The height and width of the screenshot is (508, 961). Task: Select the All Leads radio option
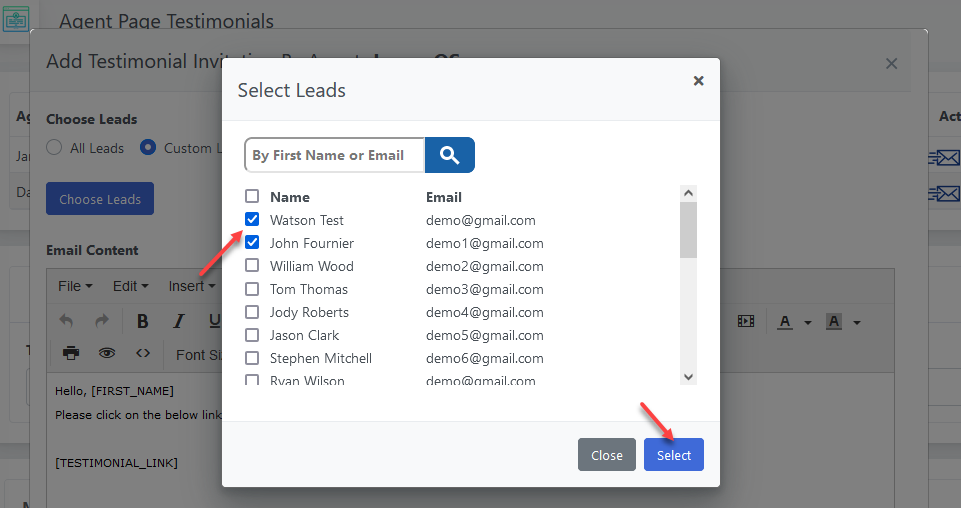coord(54,148)
